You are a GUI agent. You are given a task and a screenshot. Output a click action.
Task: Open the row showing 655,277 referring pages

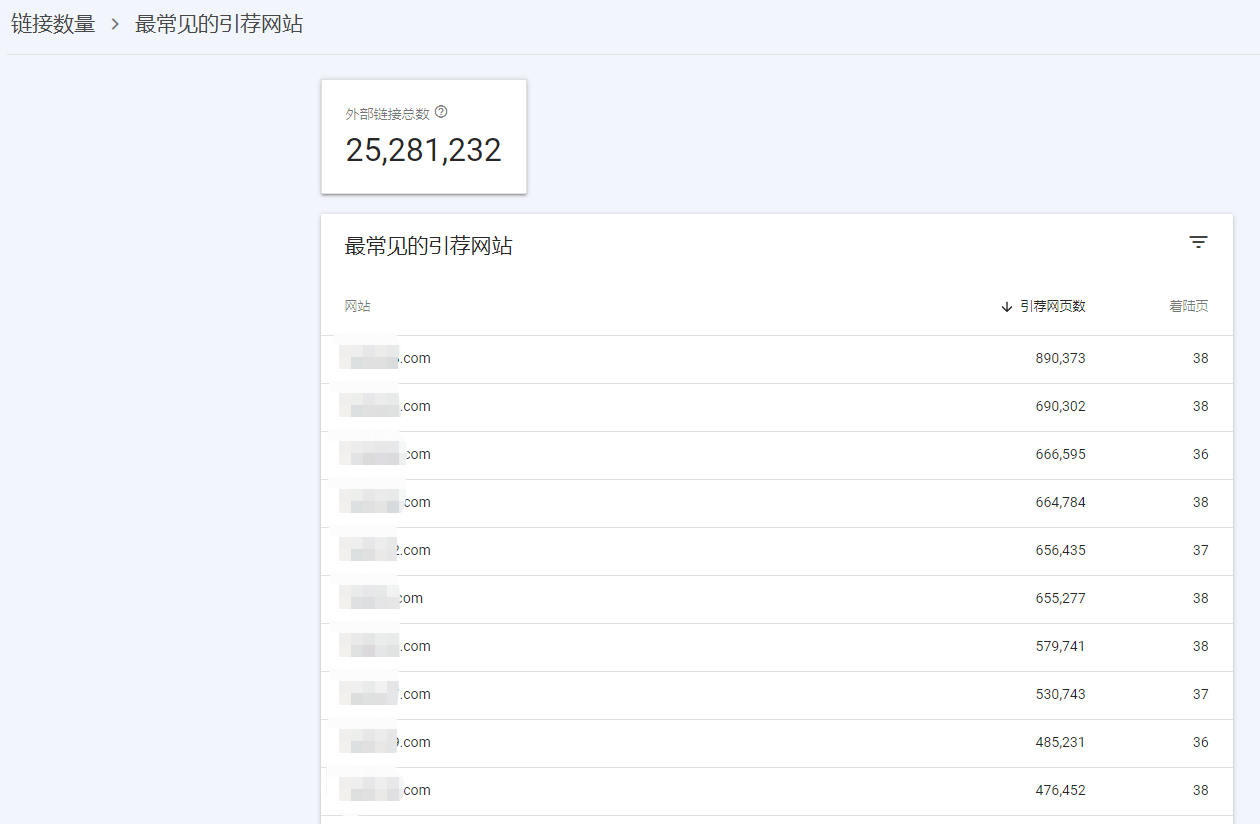coord(776,599)
